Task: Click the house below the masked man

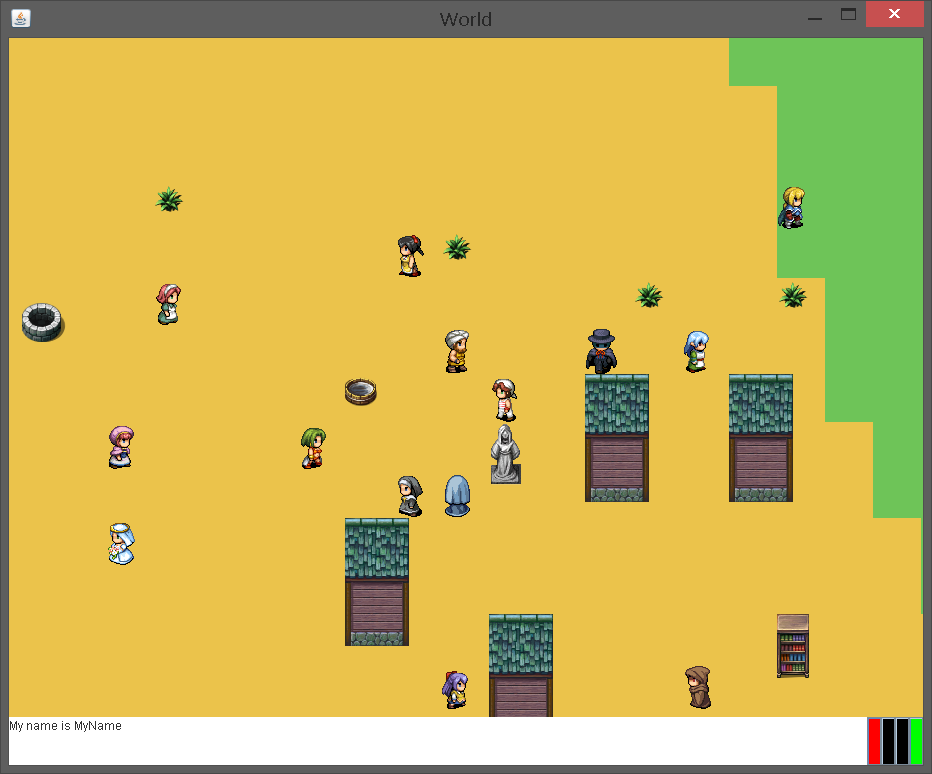Action: pyautogui.click(x=617, y=438)
